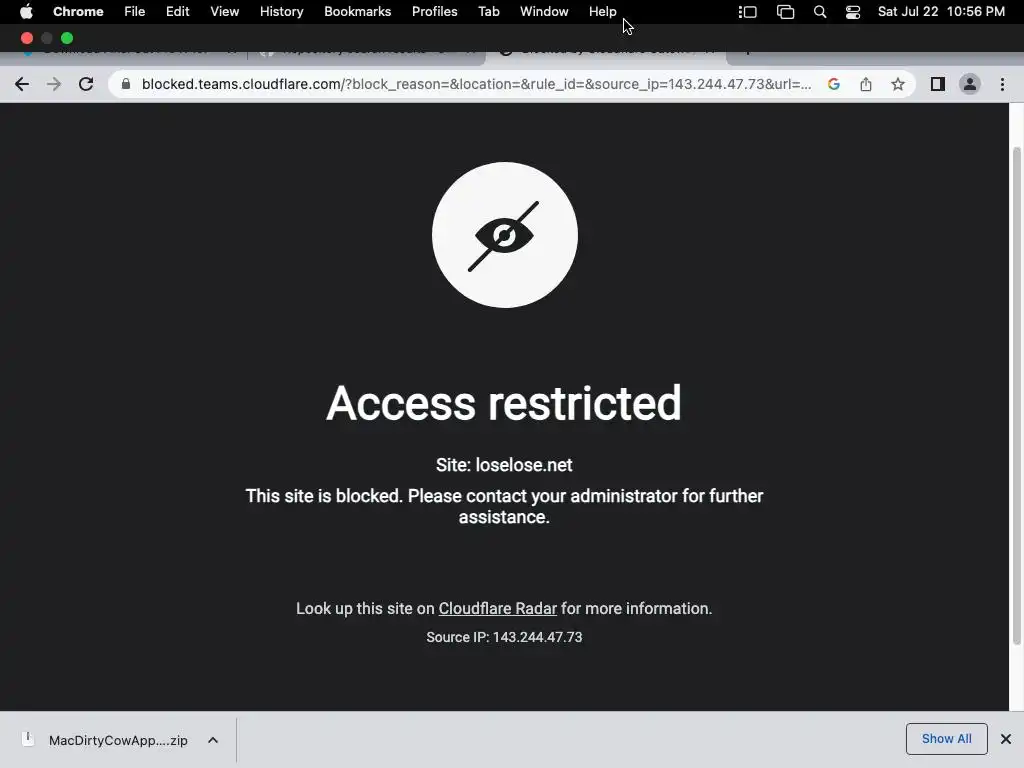Screen dimensions: 1024x768
Task: Toggle the Chrome side panel icon
Action: 938,84
